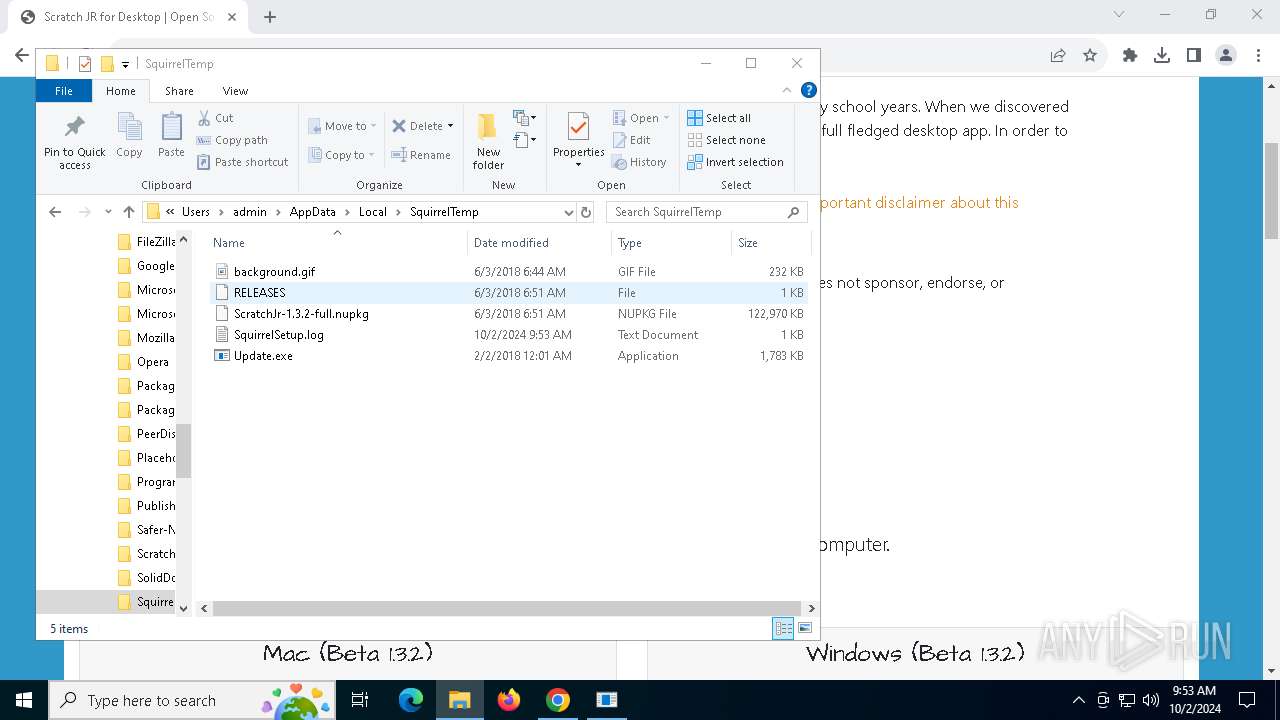Pin folder to Quick access

tap(74, 141)
